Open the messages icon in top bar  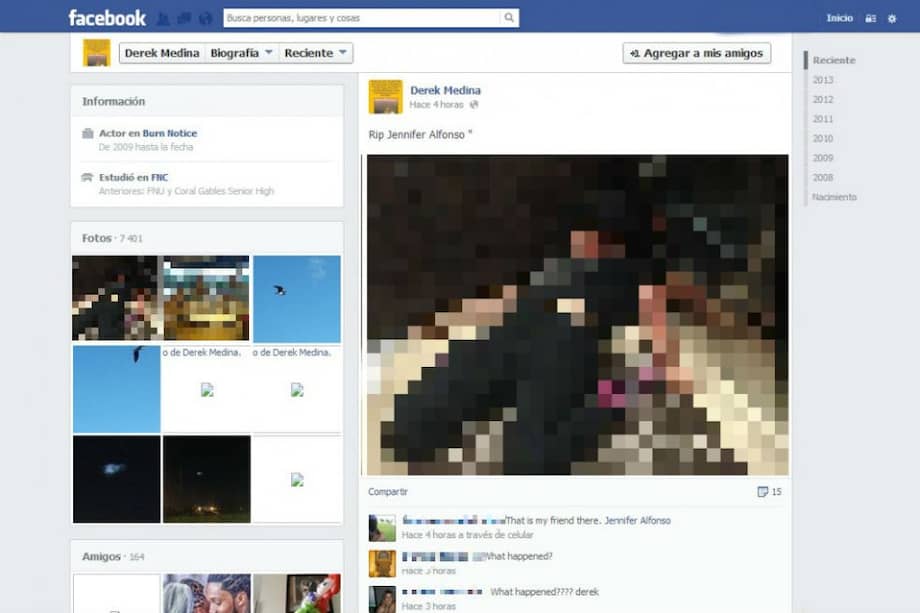tap(184, 19)
